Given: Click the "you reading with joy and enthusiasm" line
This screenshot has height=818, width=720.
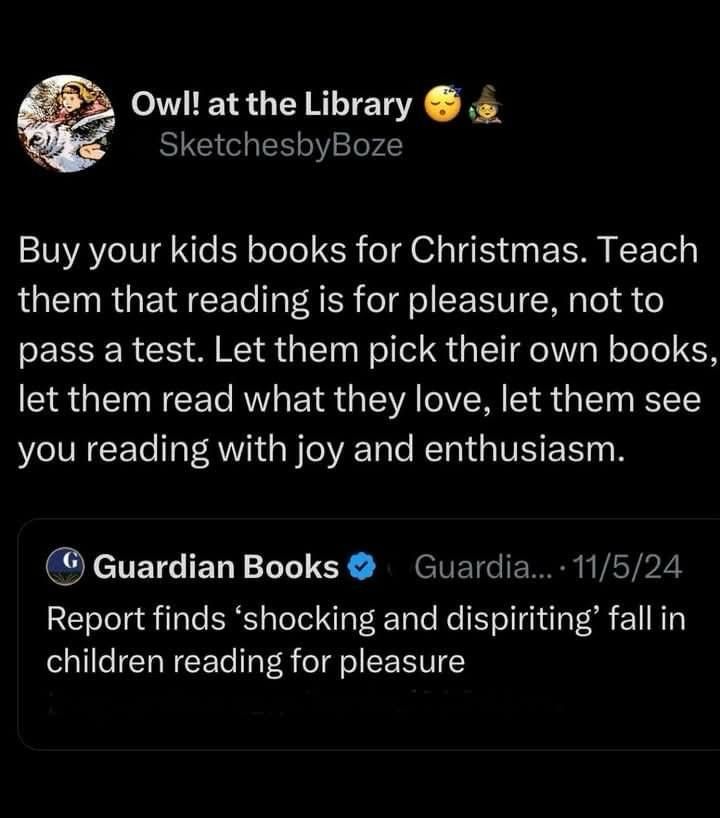Looking at the screenshot, I should pos(321,450).
